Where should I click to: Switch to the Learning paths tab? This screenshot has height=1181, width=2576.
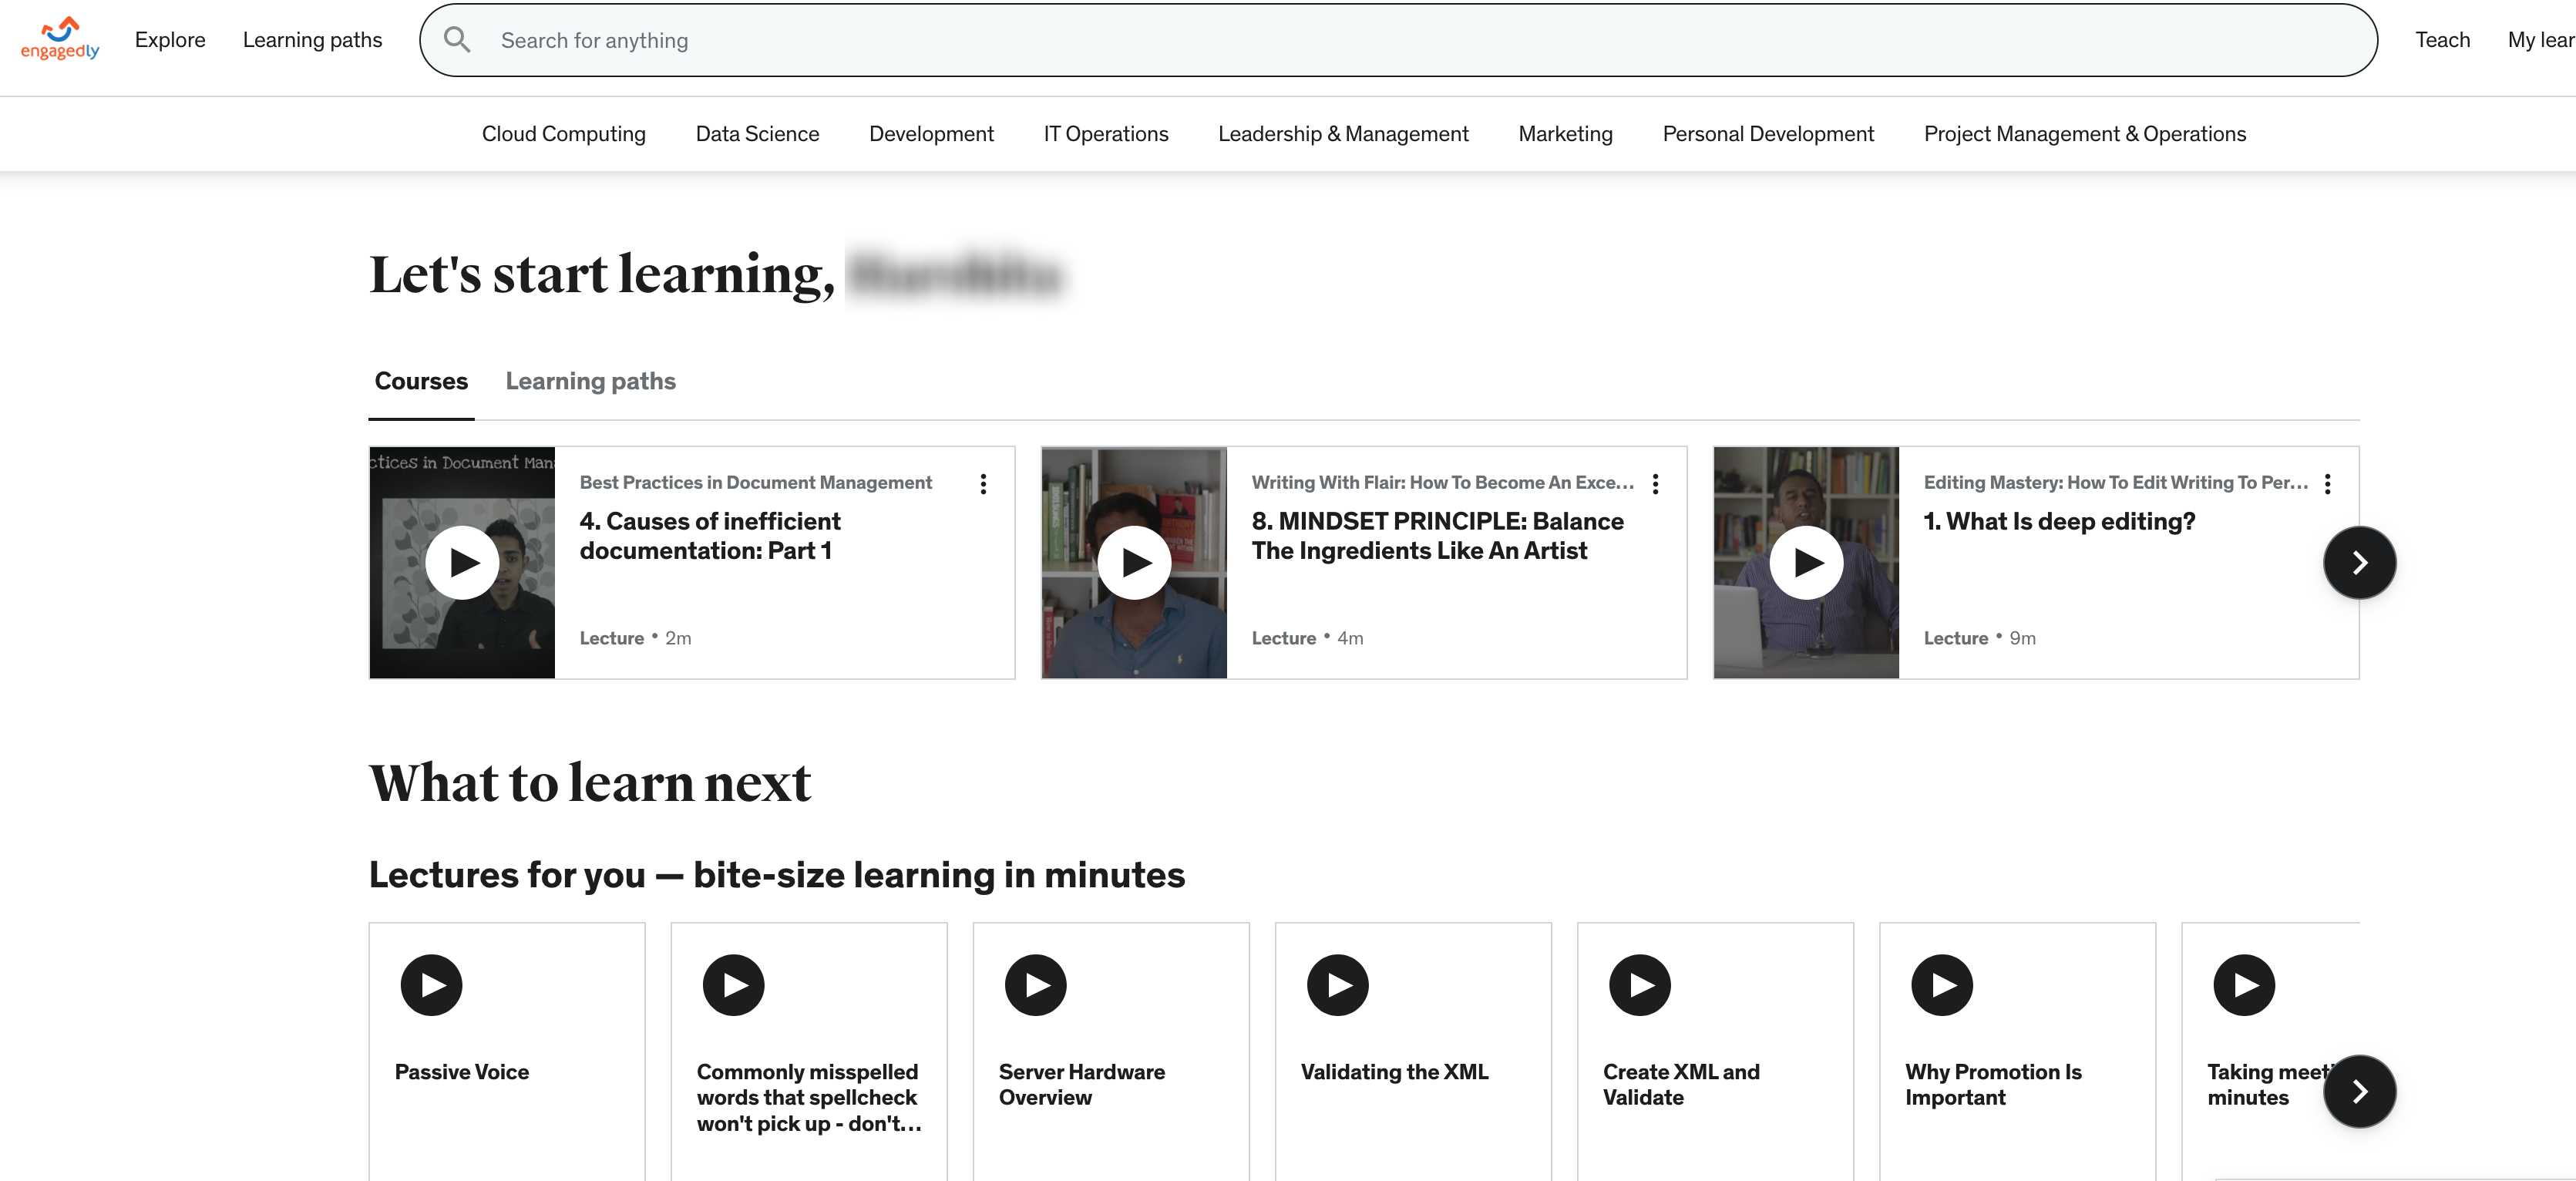pos(590,381)
